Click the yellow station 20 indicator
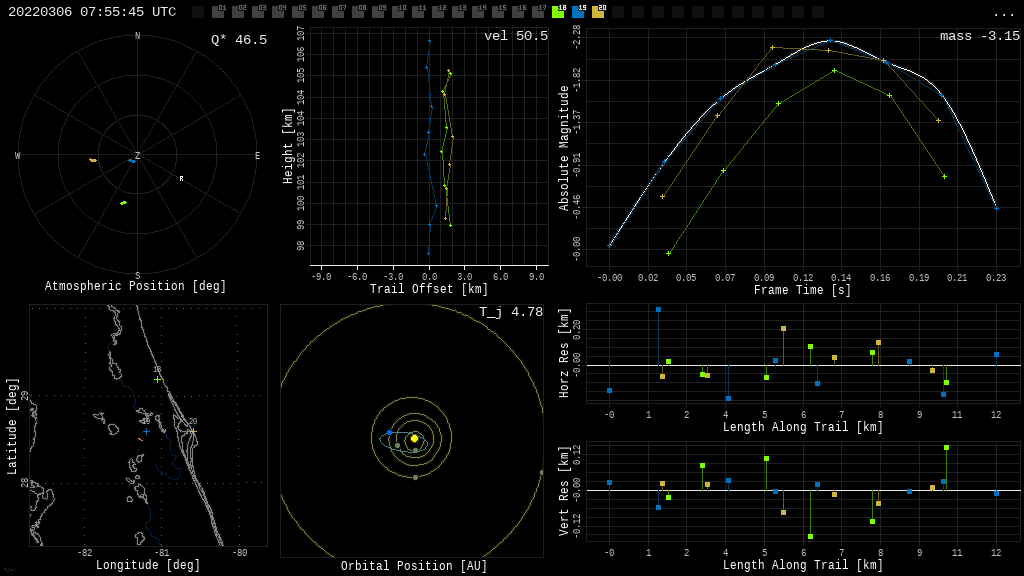This screenshot has height=576, width=1024. [x=598, y=12]
